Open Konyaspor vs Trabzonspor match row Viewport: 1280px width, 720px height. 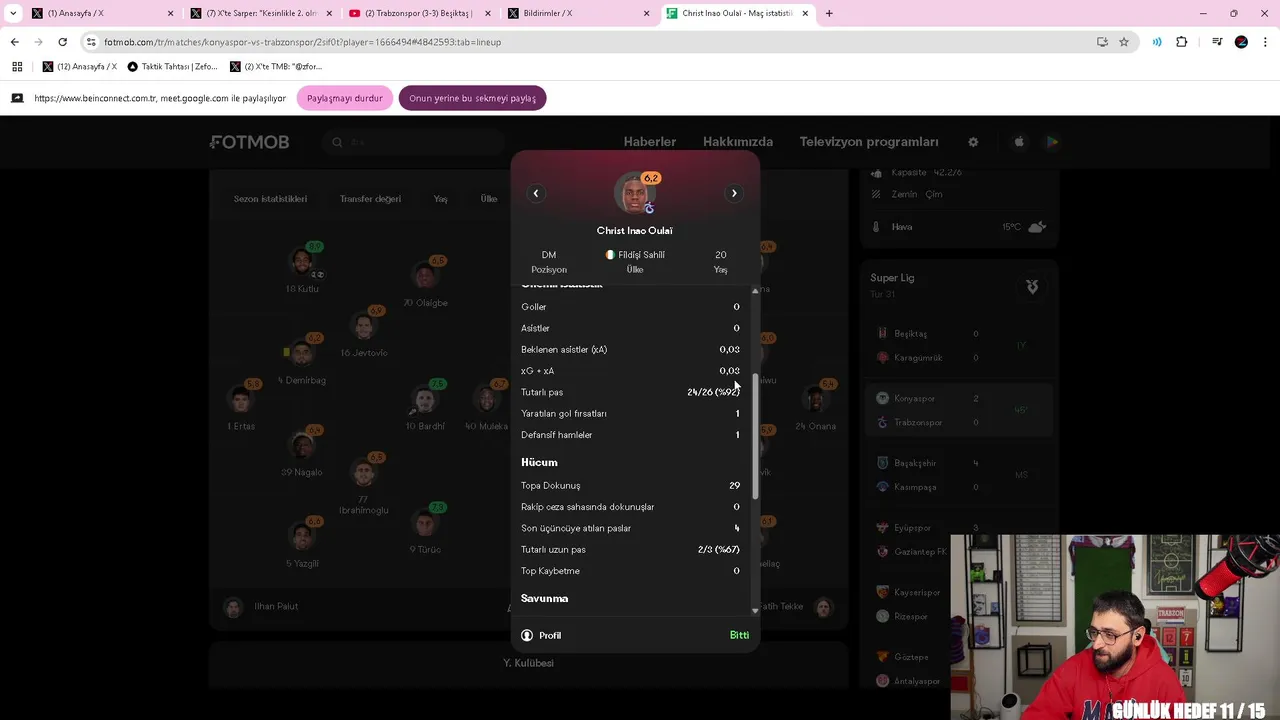[959, 410]
